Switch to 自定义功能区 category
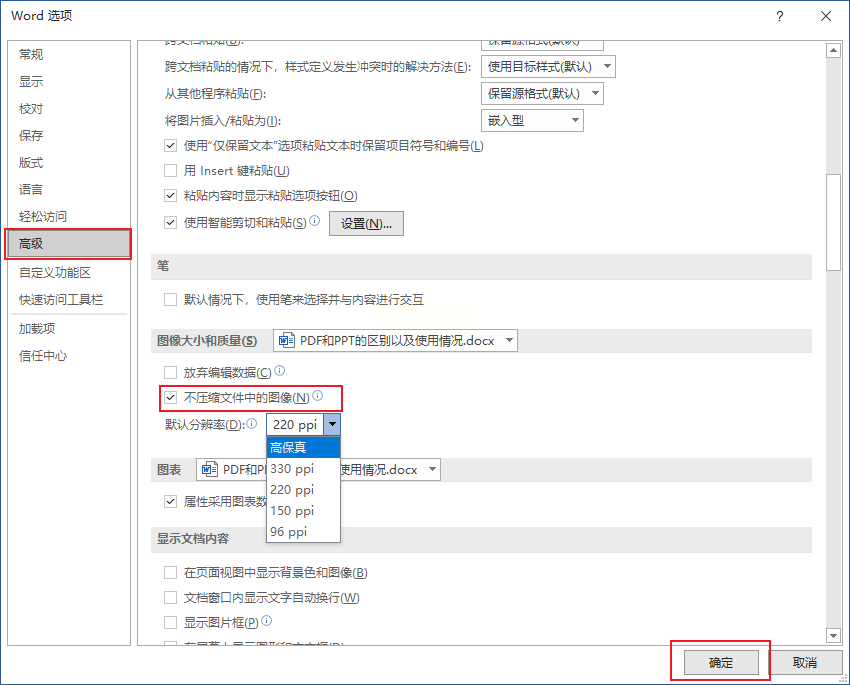The width and height of the screenshot is (850, 685). point(69,273)
